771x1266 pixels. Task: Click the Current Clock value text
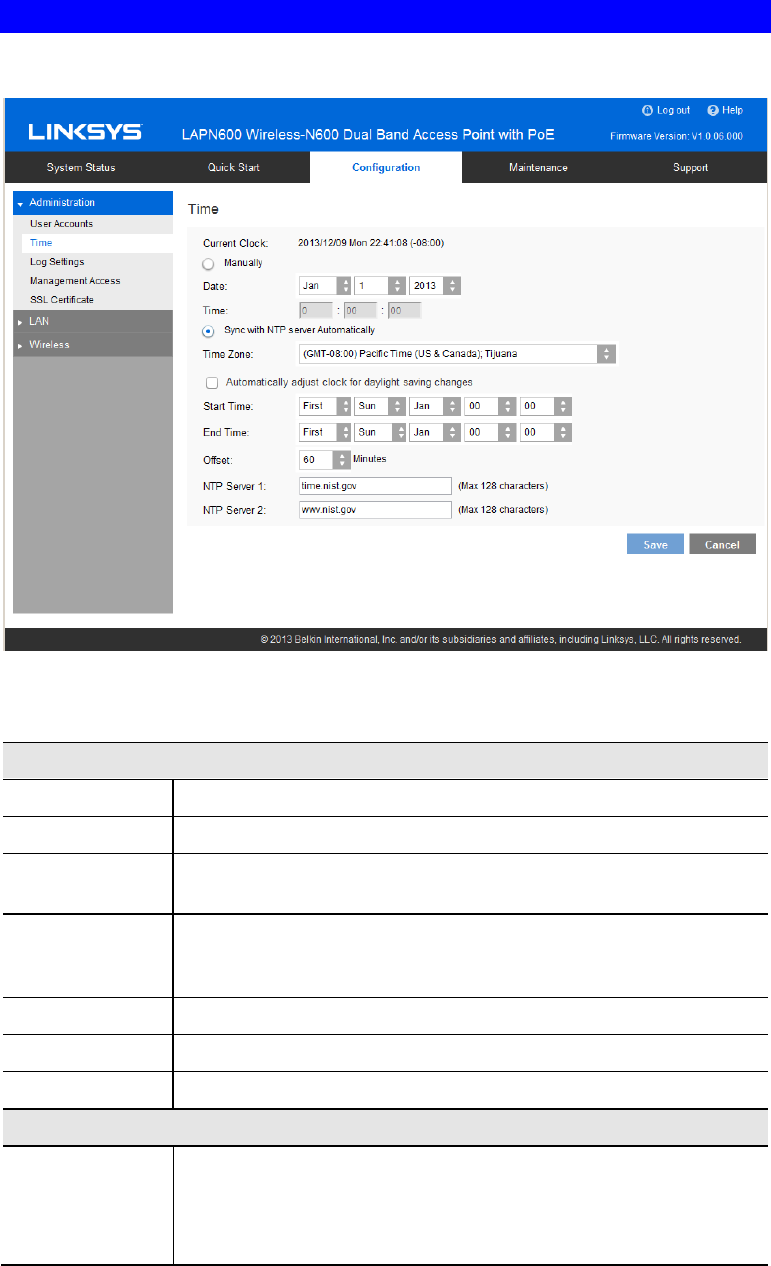tap(372, 242)
